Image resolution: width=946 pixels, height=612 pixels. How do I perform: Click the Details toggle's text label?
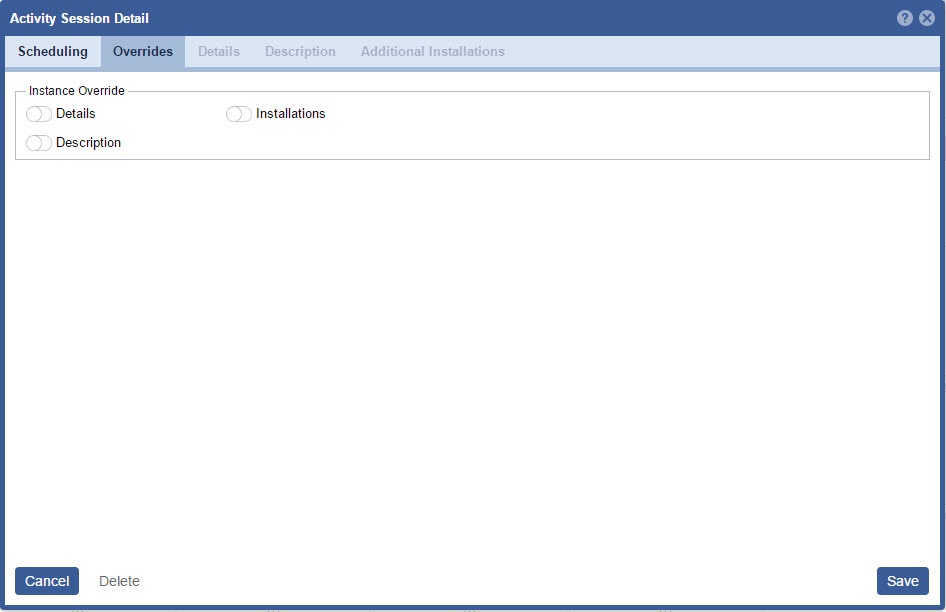tap(76, 114)
